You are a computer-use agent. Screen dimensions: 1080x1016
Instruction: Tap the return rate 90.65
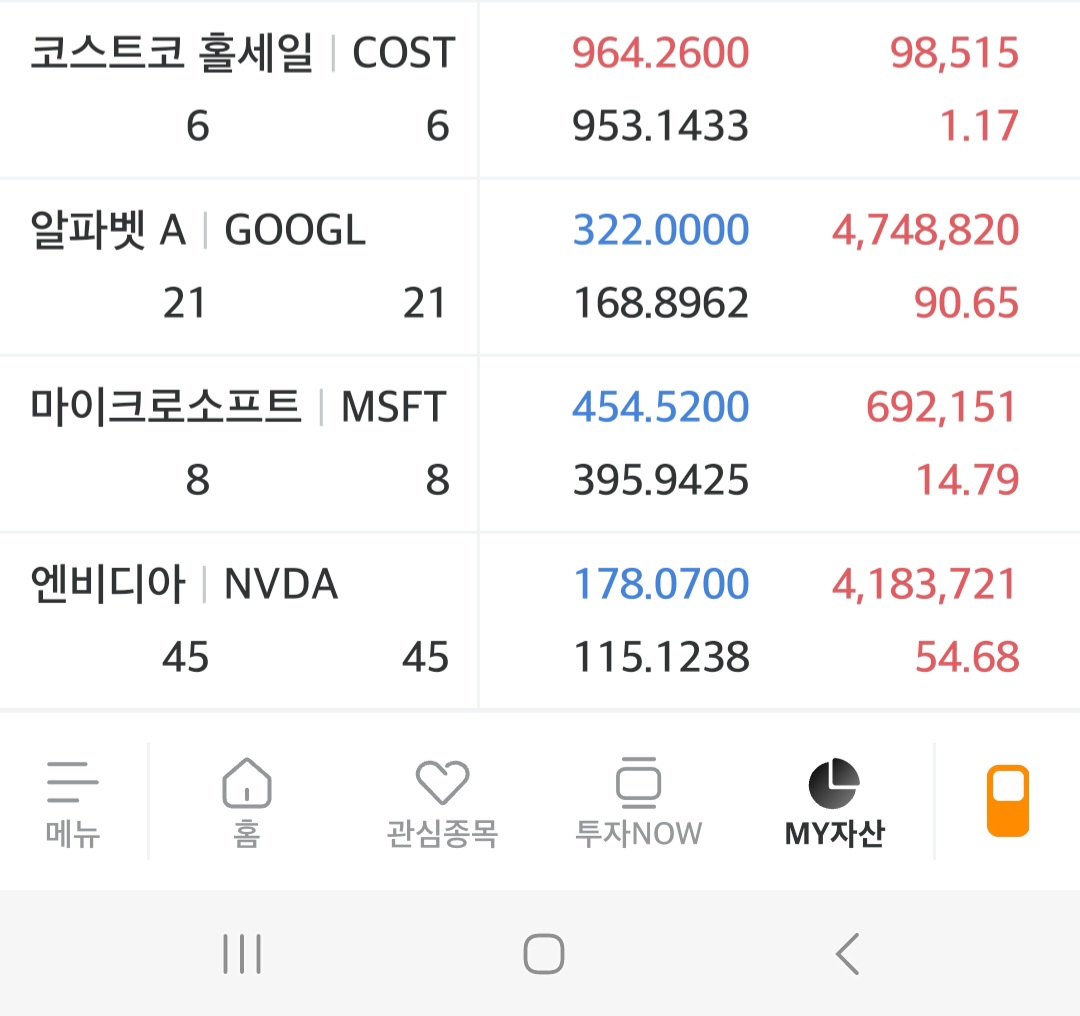(966, 303)
